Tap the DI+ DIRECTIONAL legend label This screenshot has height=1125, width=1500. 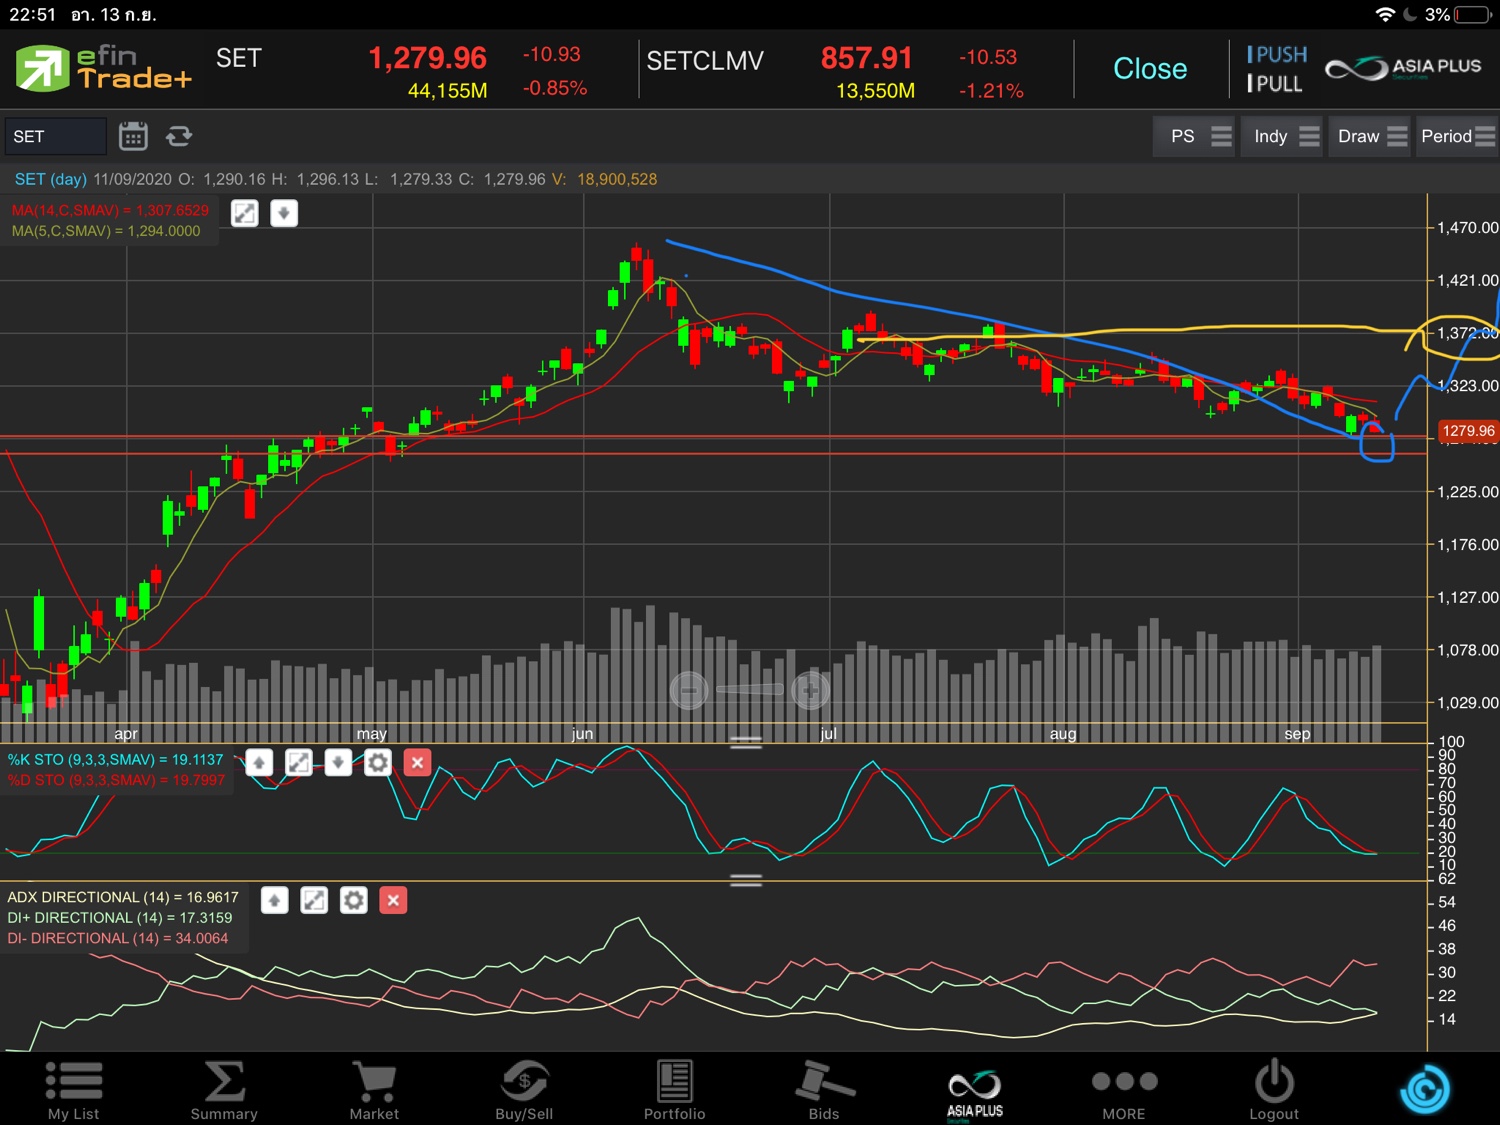pyautogui.click(x=120, y=918)
